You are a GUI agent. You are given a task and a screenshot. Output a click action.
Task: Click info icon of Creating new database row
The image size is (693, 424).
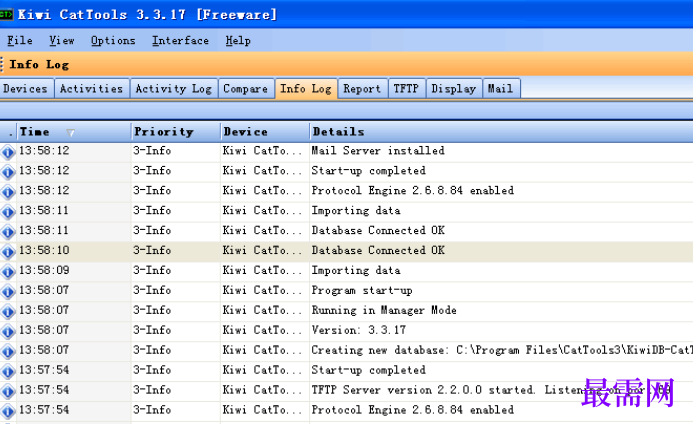point(8,351)
